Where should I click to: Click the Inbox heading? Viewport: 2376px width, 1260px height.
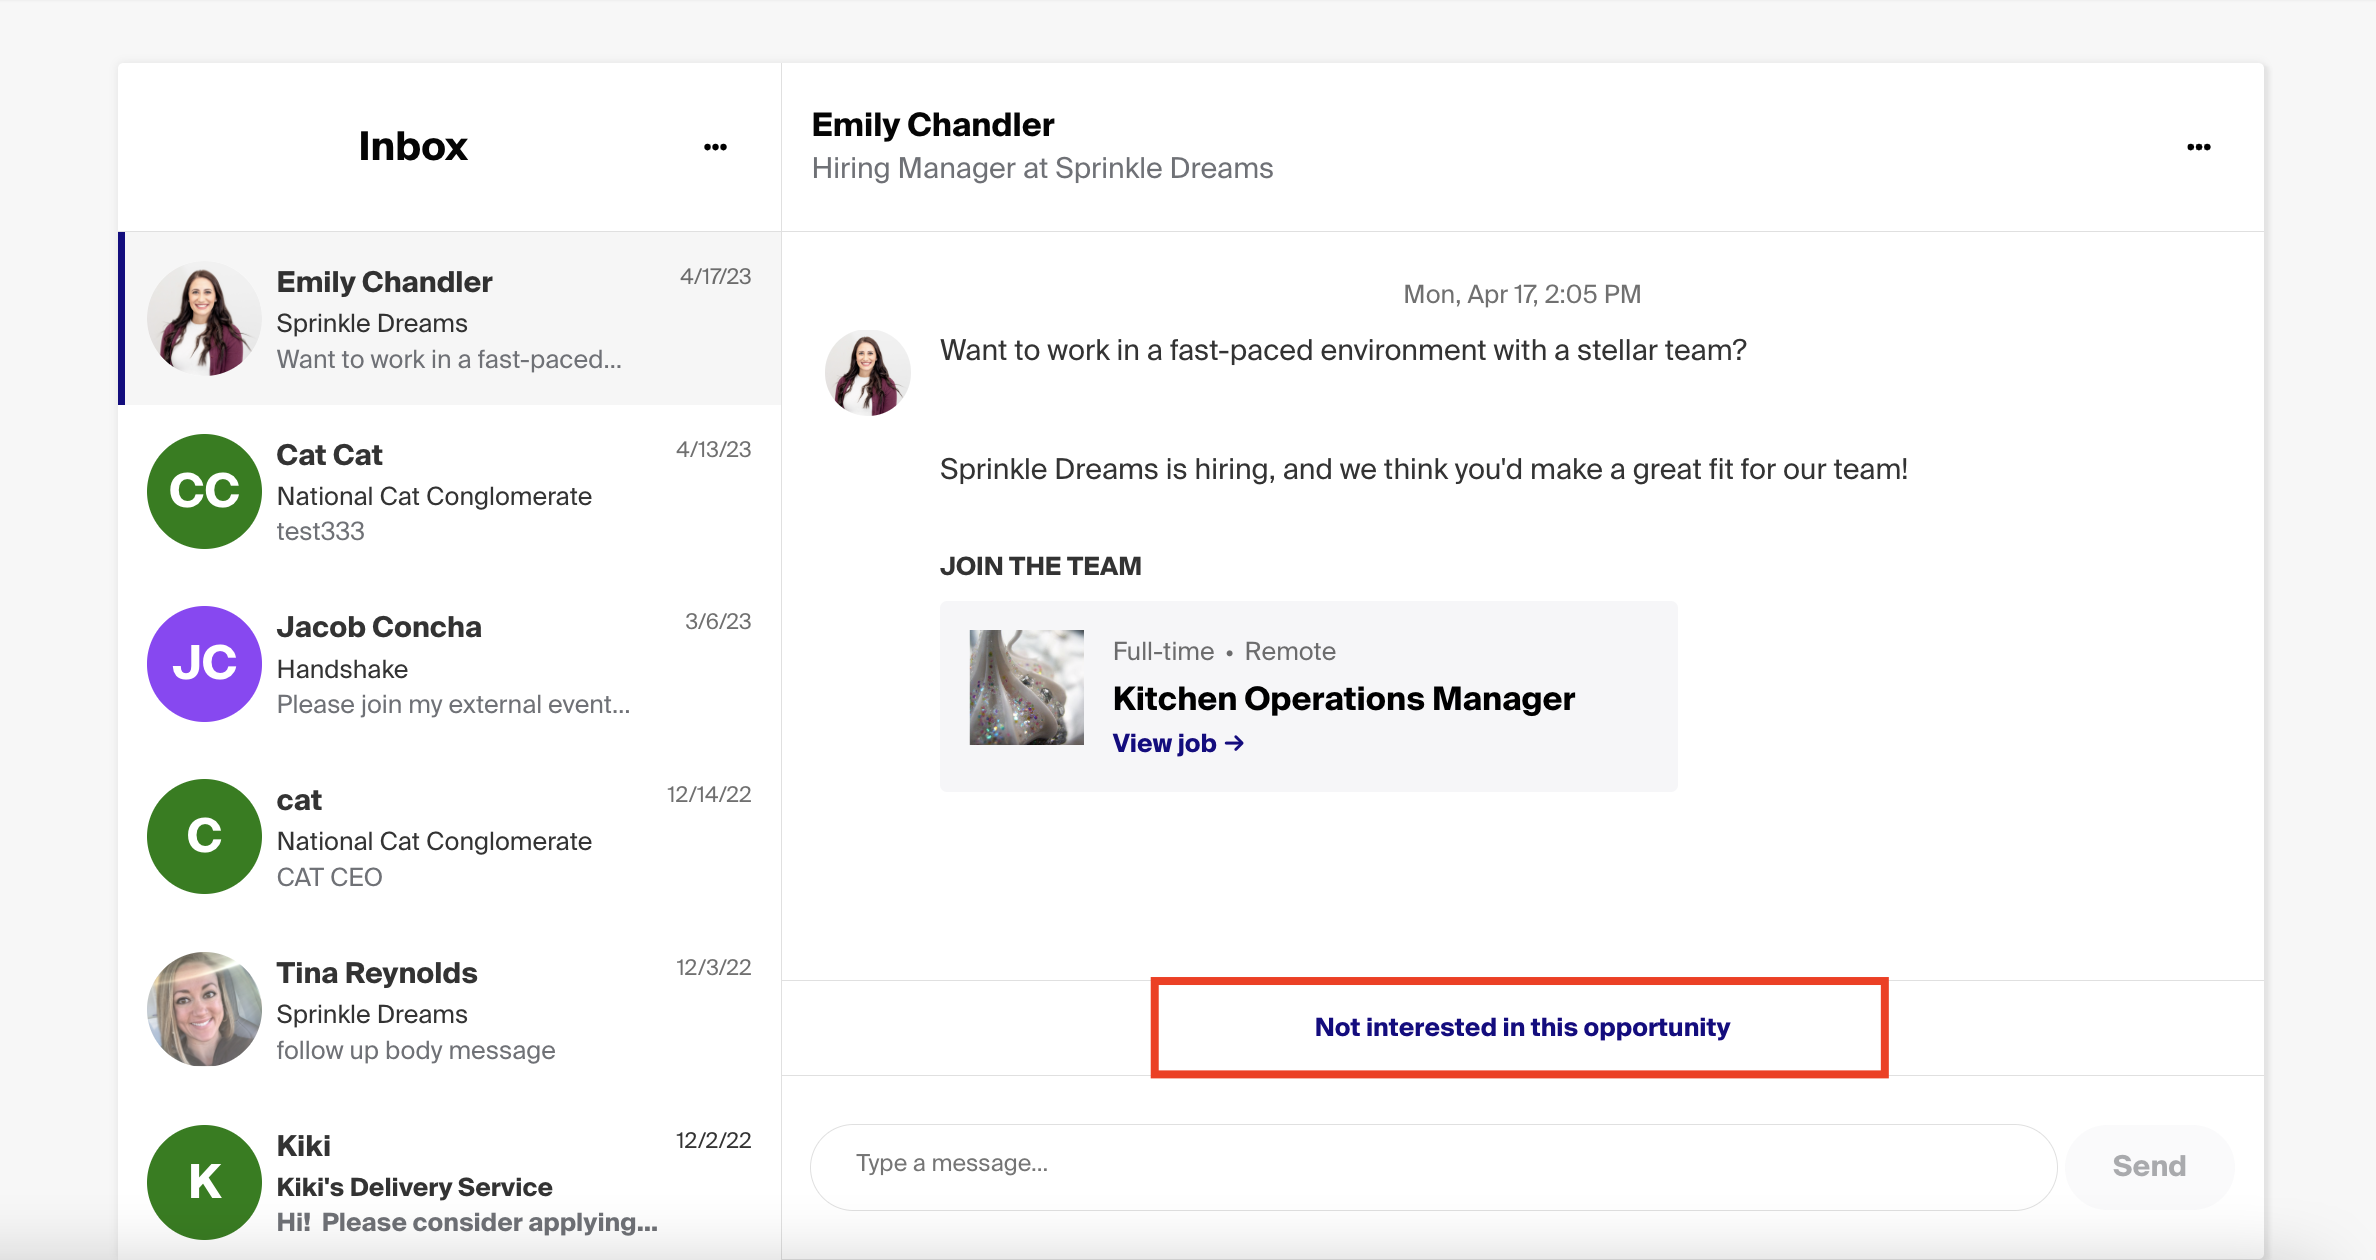413,146
